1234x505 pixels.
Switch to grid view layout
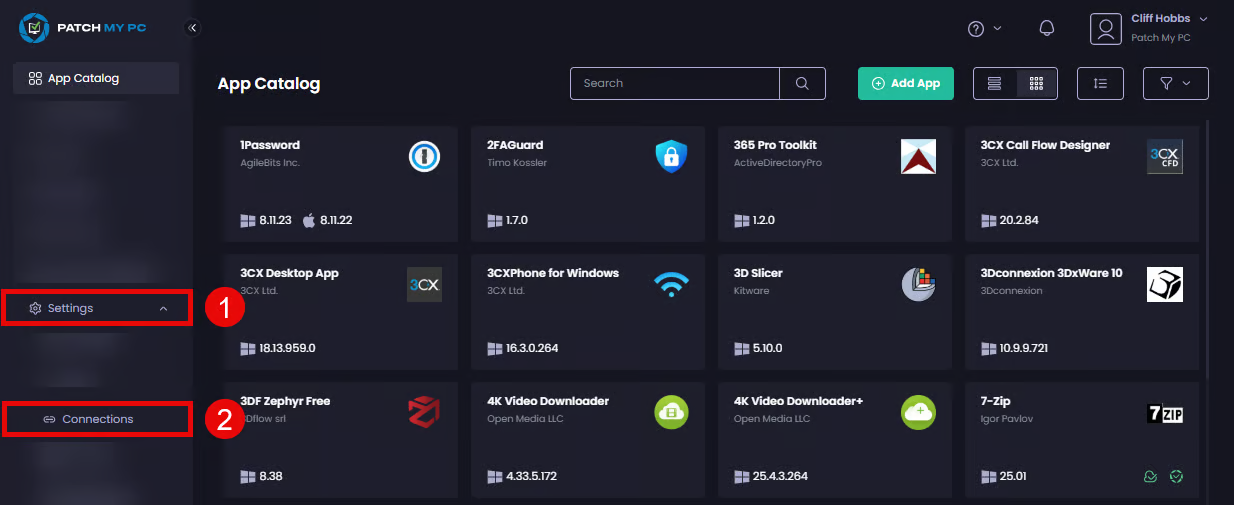click(1036, 84)
